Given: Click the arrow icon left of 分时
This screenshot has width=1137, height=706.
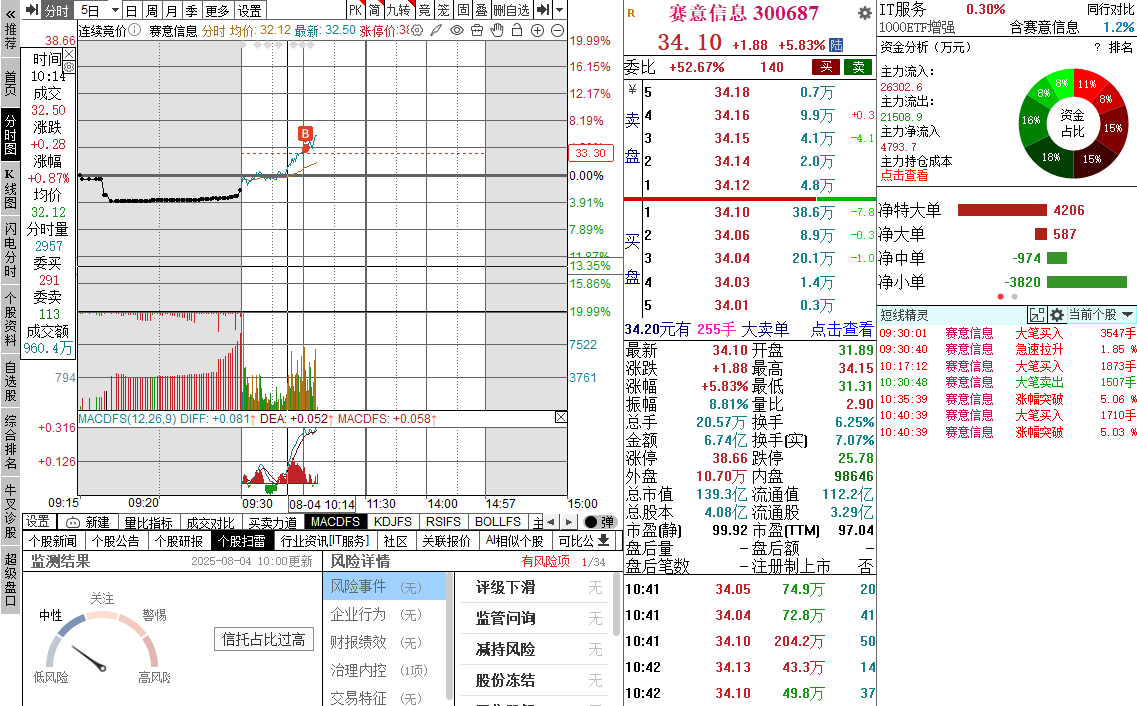Looking at the screenshot, I should point(32,10).
